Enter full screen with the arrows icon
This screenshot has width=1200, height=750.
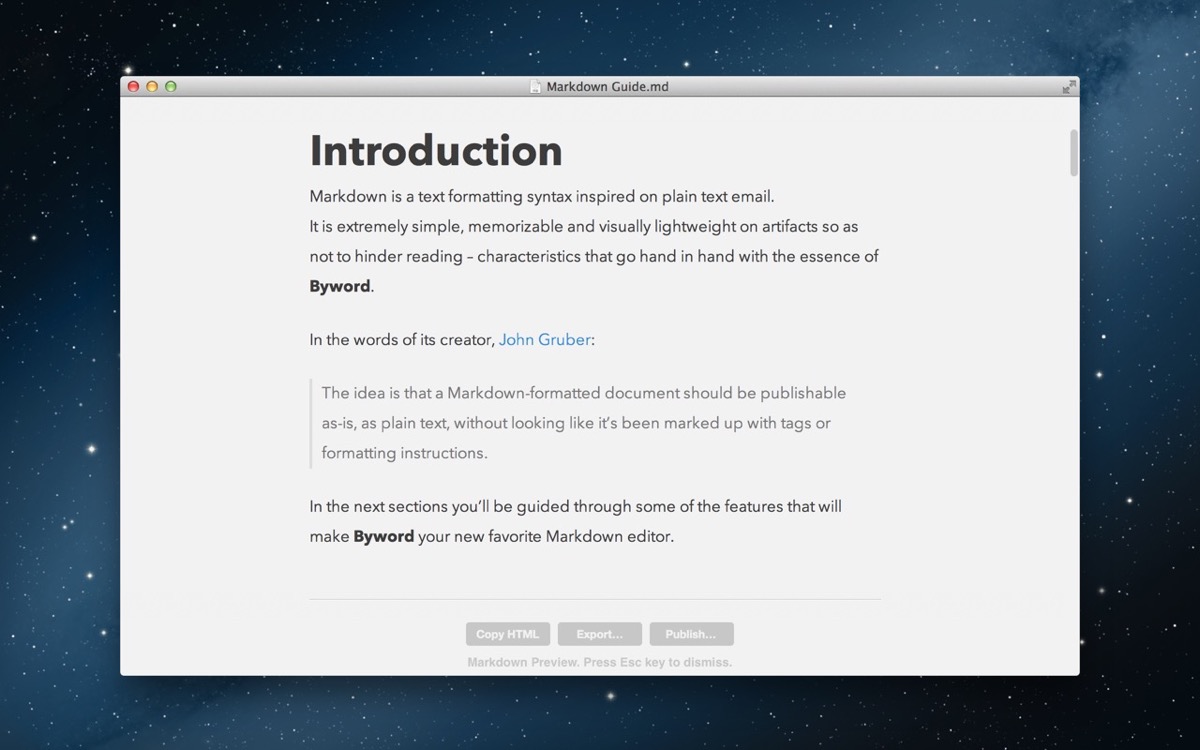click(1069, 87)
